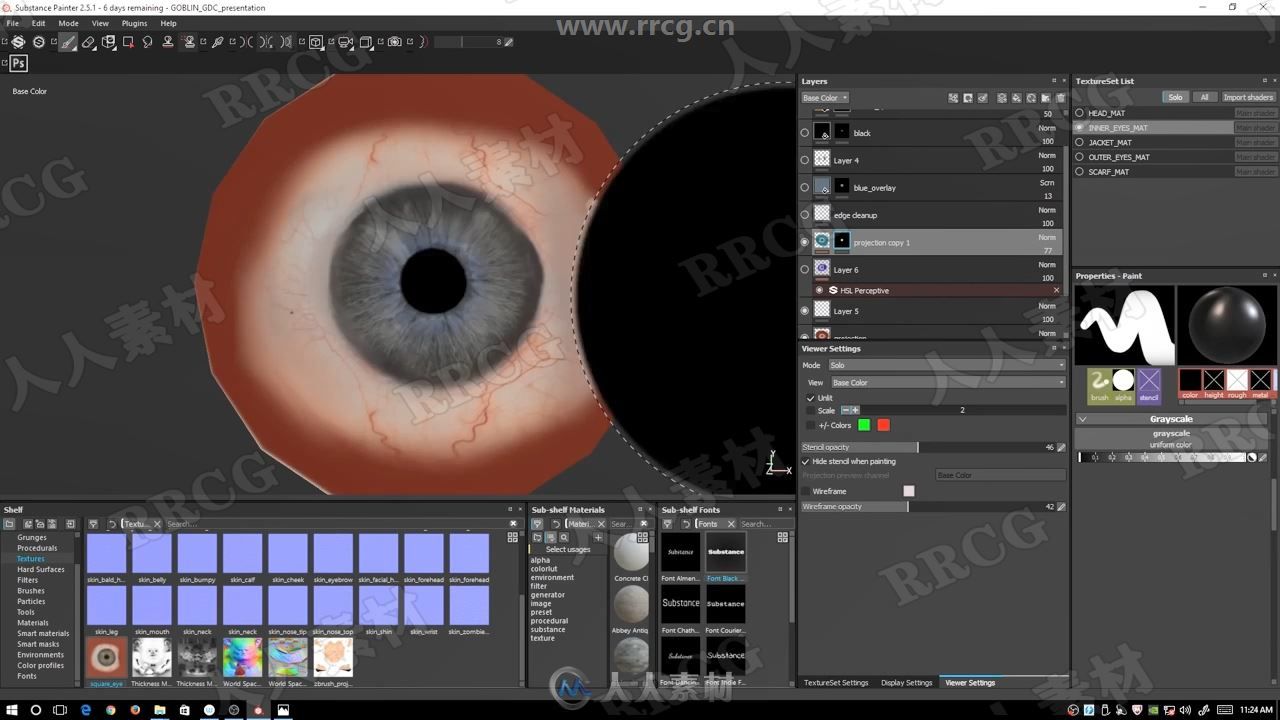The width and height of the screenshot is (1280, 720).
Task: Open the View Base Color dropdown
Action: pyautogui.click(x=948, y=382)
